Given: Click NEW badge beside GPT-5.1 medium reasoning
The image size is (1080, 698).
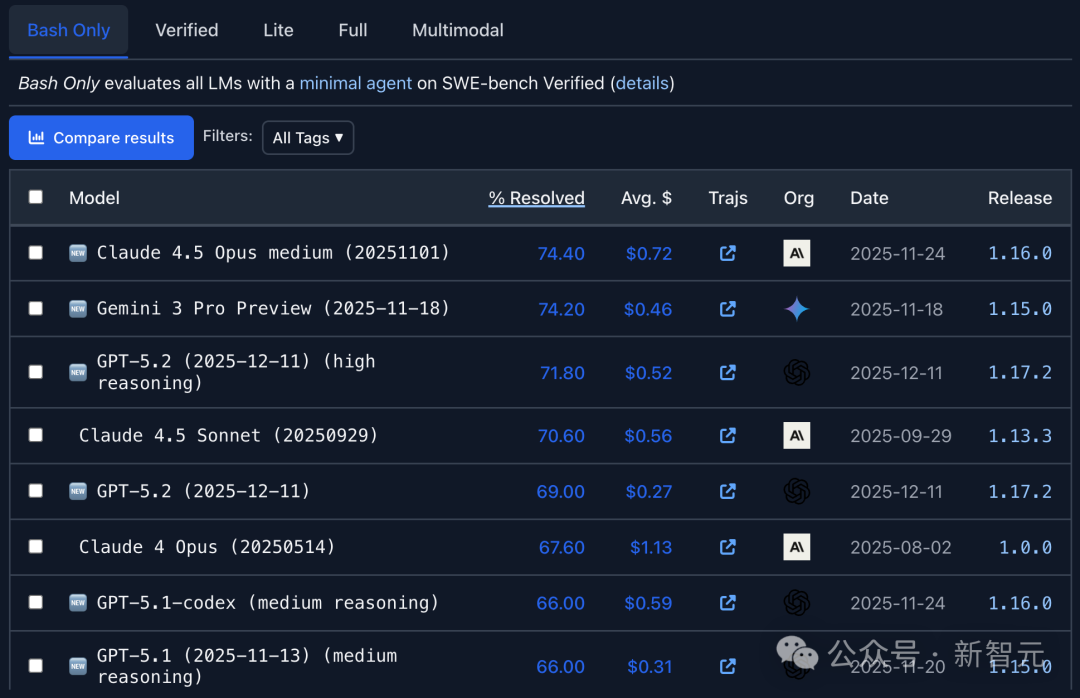Looking at the screenshot, I should (78, 666).
